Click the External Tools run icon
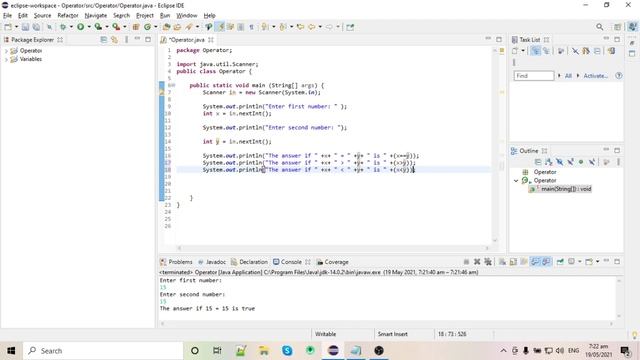640x360 pixels. point(116,27)
